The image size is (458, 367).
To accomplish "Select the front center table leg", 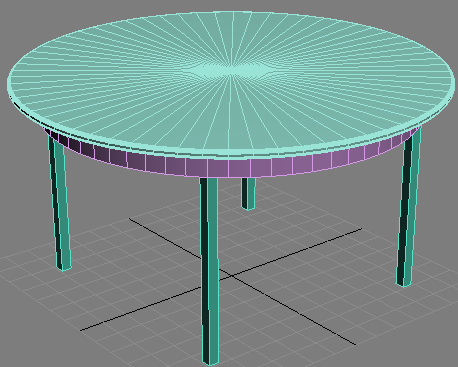I will pyautogui.click(x=209, y=271).
